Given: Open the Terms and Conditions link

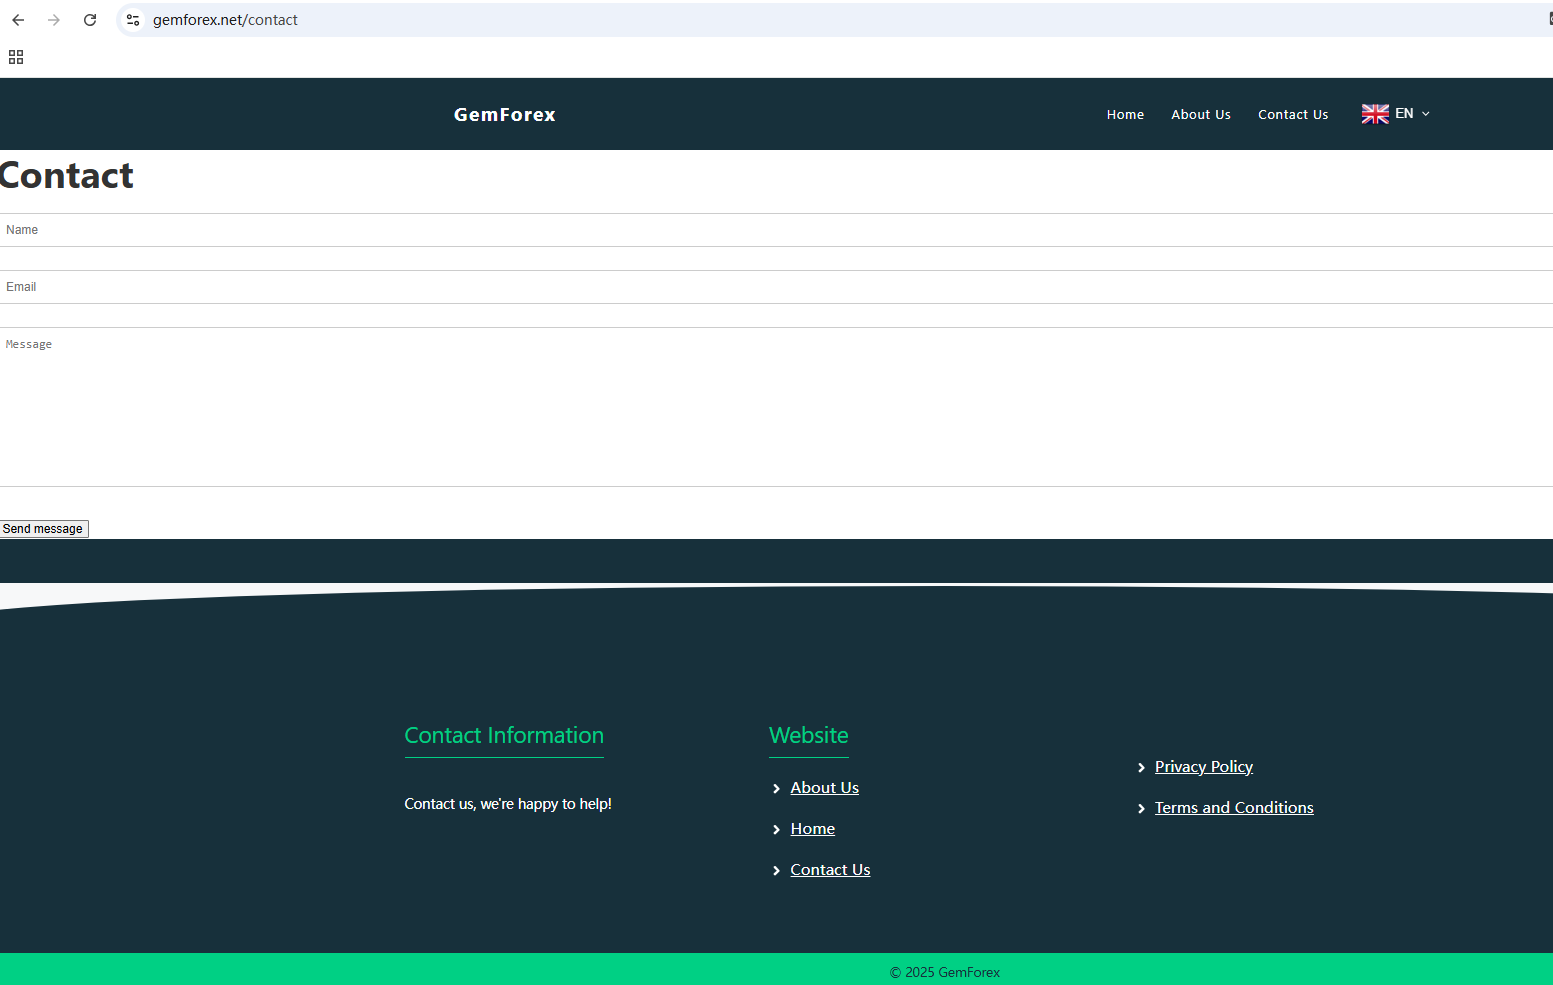Looking at the screenshot, I should pos(1233,808).
